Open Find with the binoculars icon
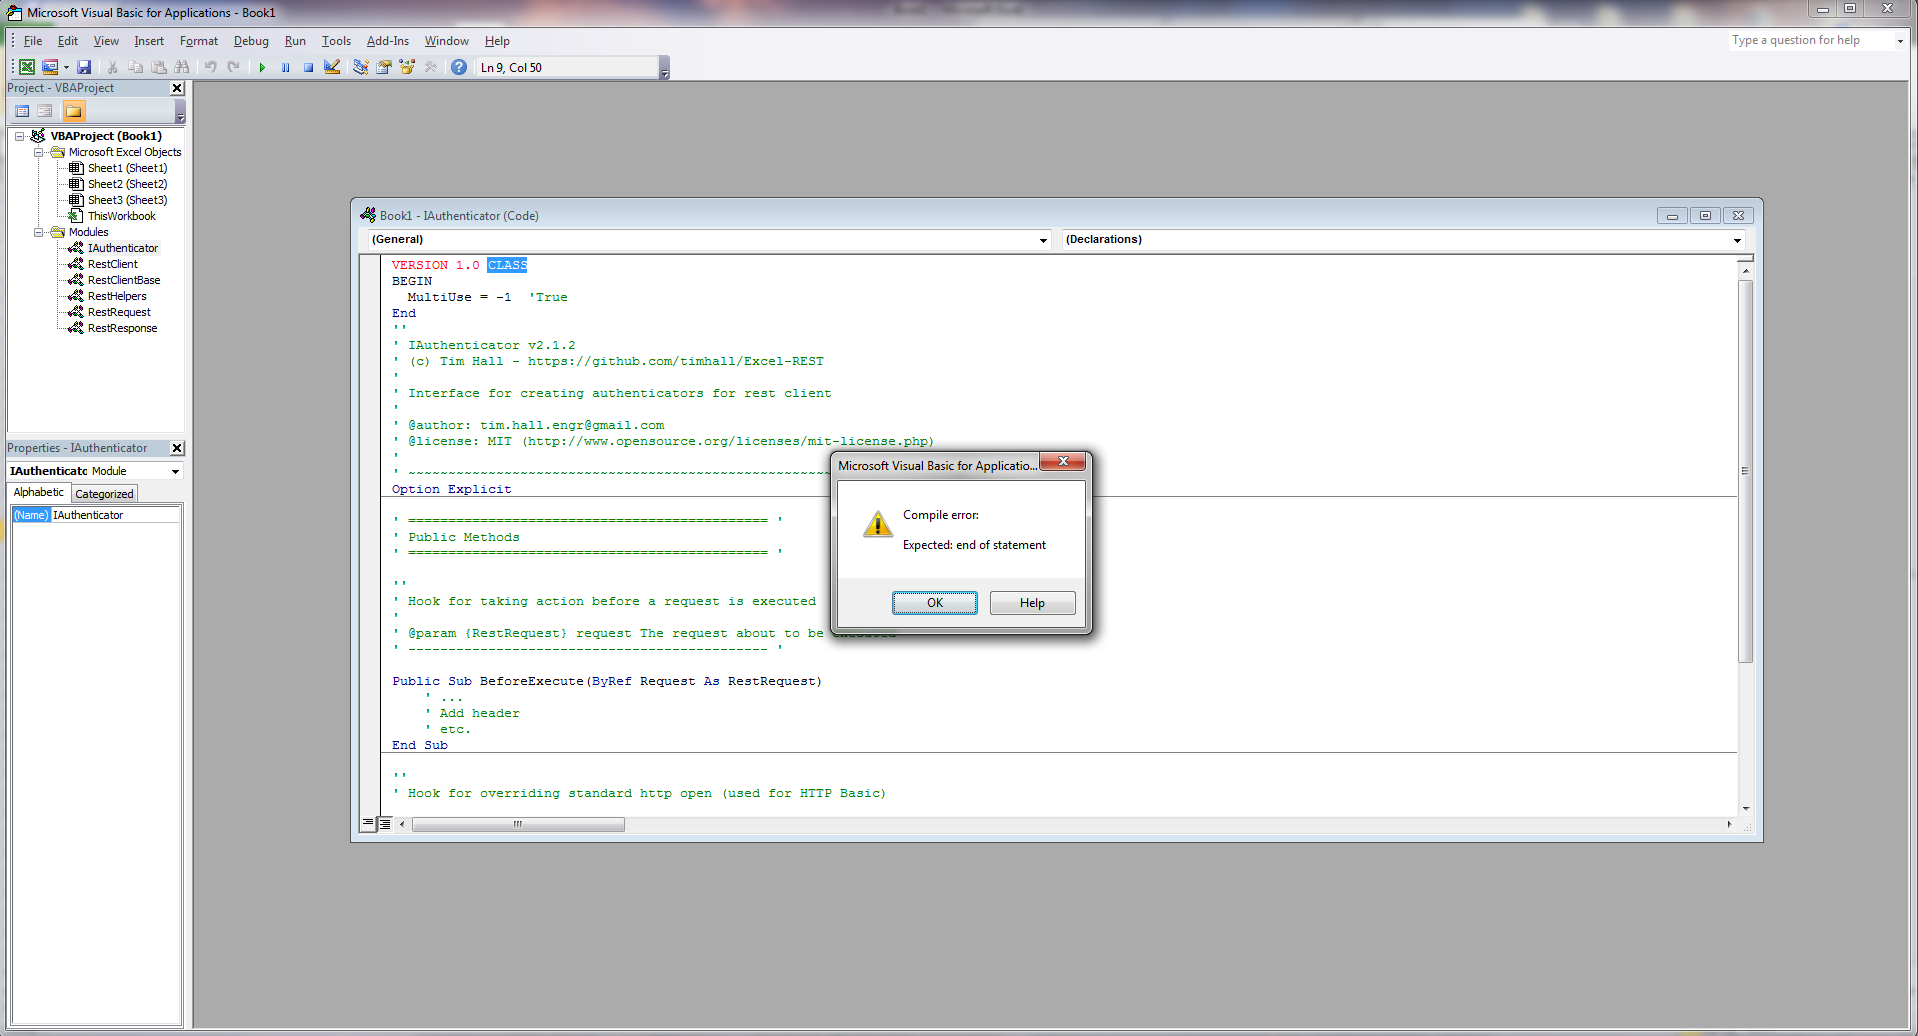Viewport: 1918px width, 1036px height. click(182, 67)
